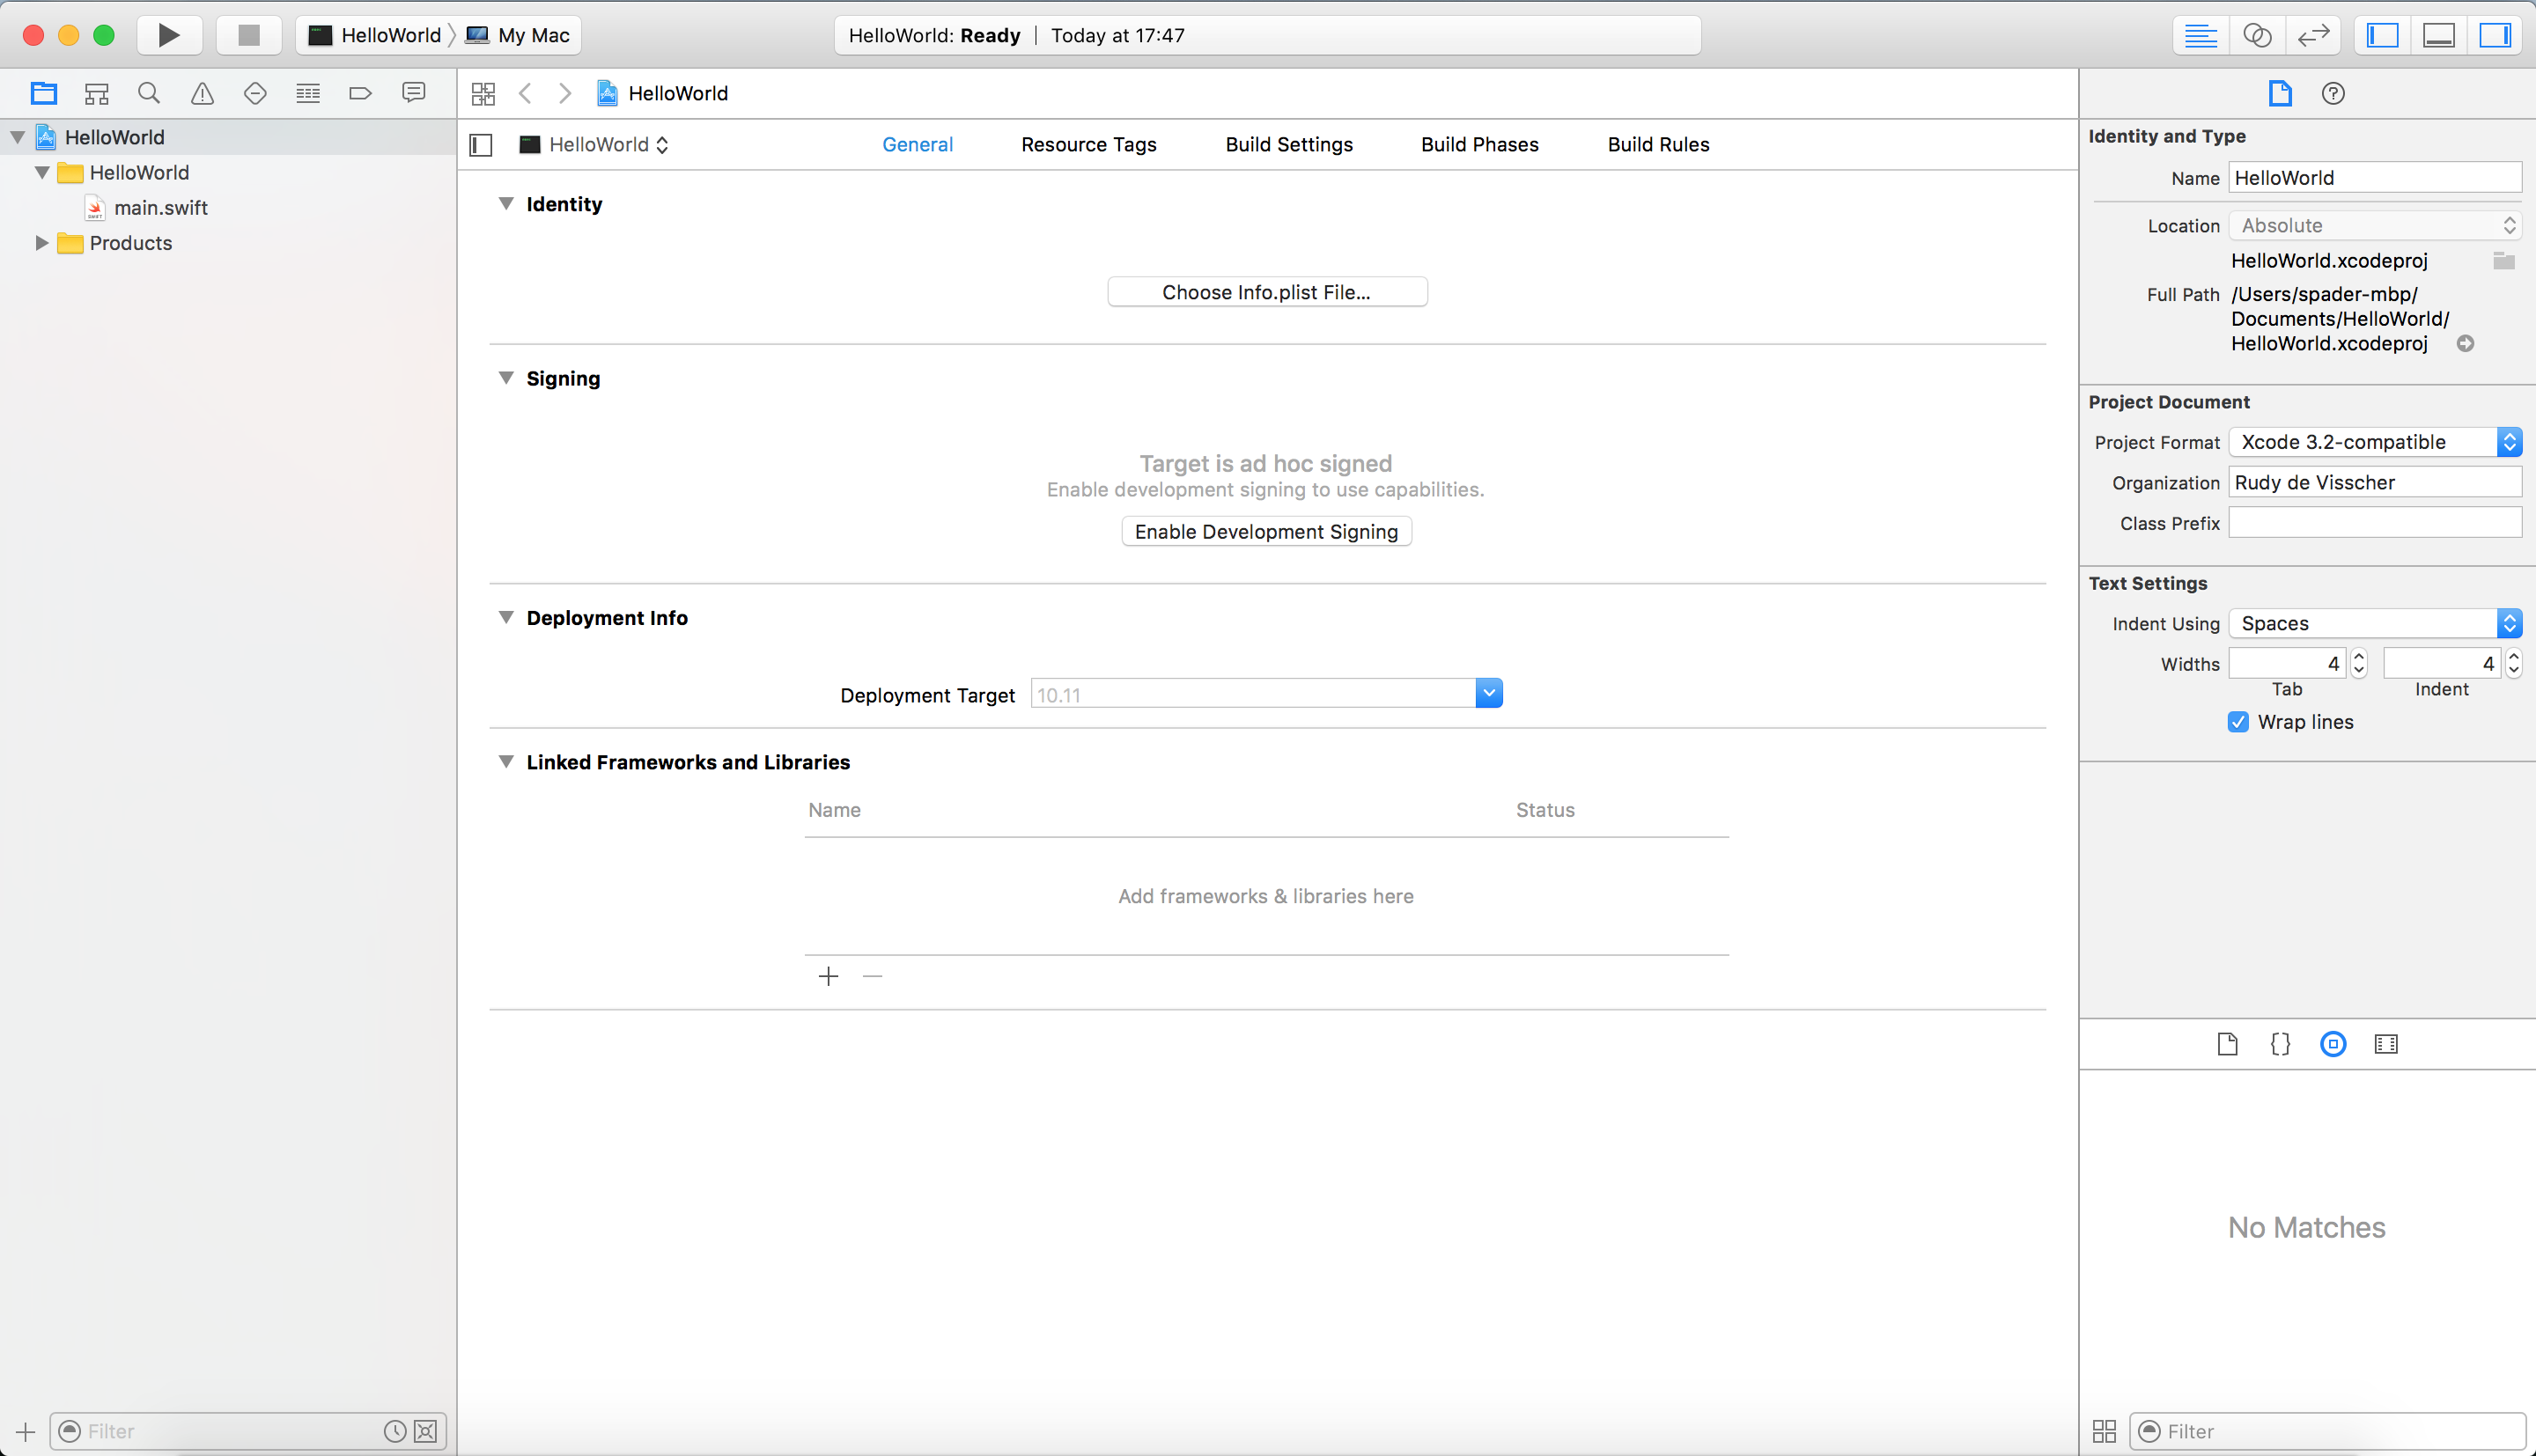This screenshot has width=2536, height=1456.
Task: Open the Deployment Target dropdown
Action: pyautogui.click(x=1489, y=693)
